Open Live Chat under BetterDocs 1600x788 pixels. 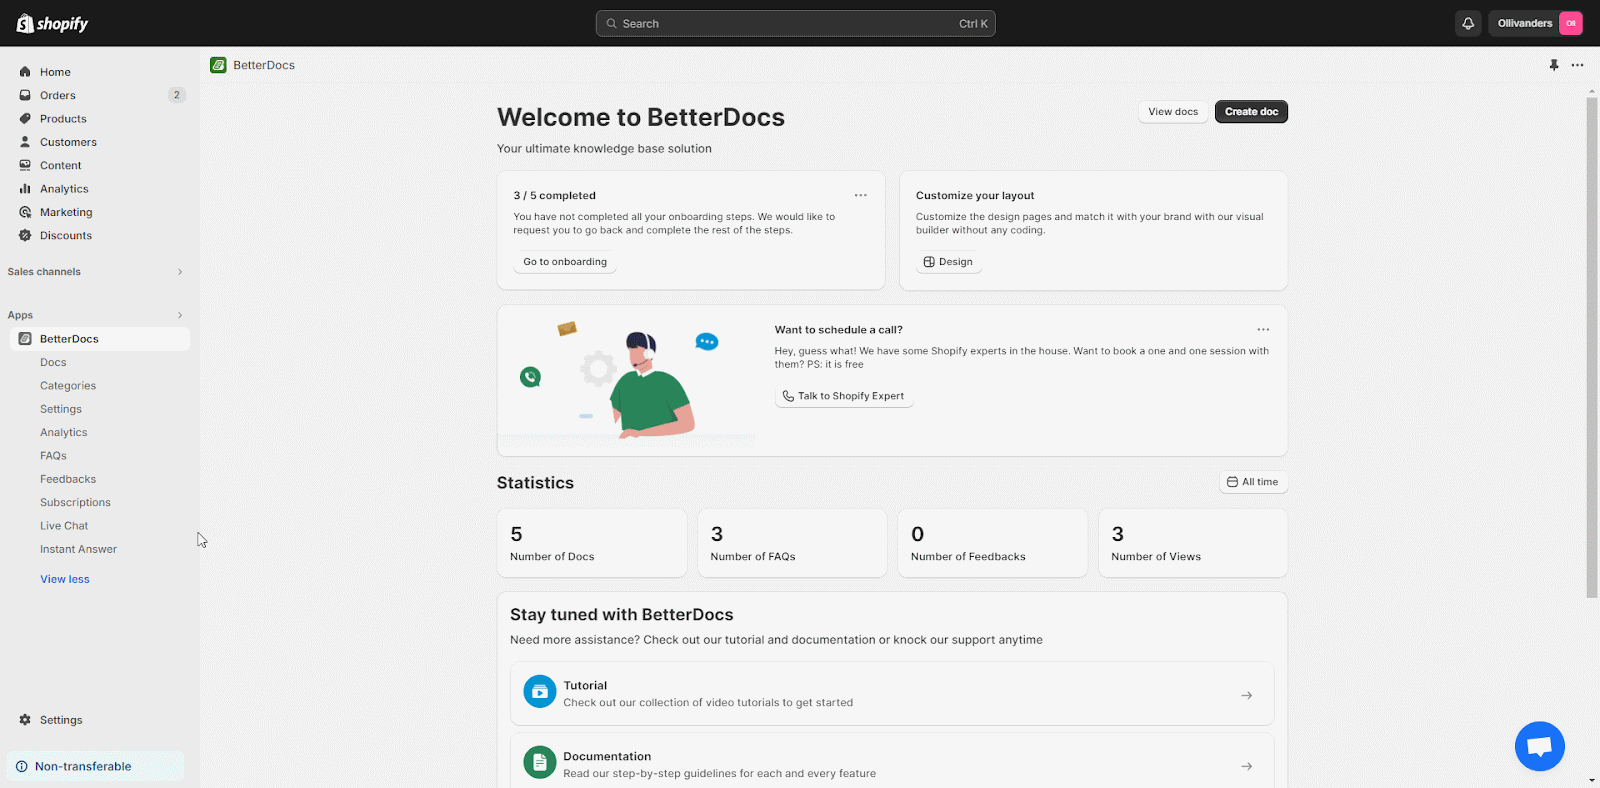[64, 526]
